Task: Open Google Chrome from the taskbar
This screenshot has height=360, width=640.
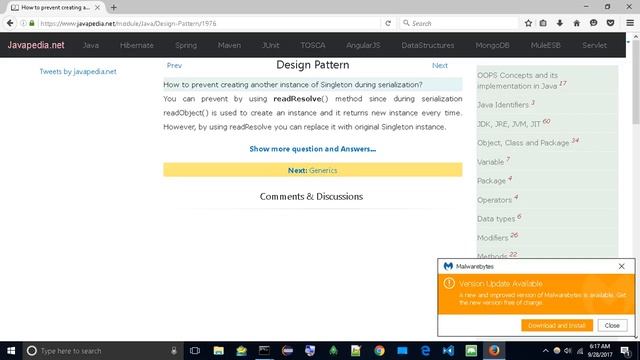Action: 379,351
